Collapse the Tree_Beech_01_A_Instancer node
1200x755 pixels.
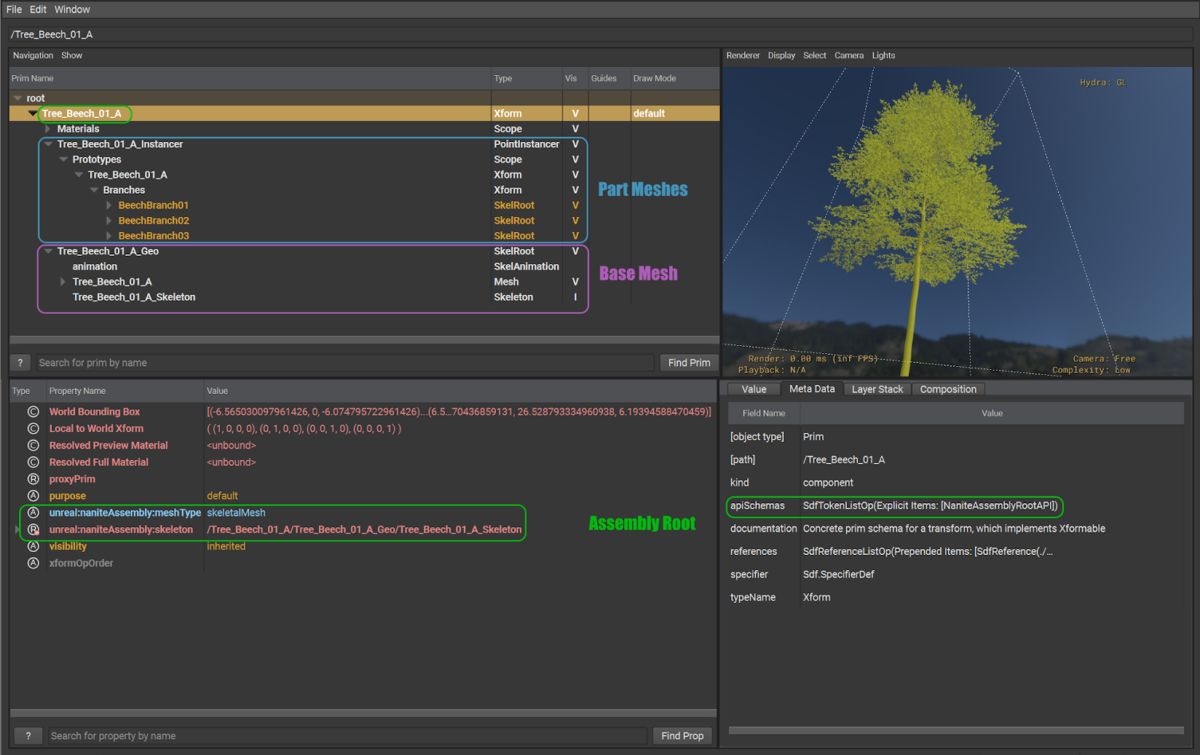tap(48, 144)
